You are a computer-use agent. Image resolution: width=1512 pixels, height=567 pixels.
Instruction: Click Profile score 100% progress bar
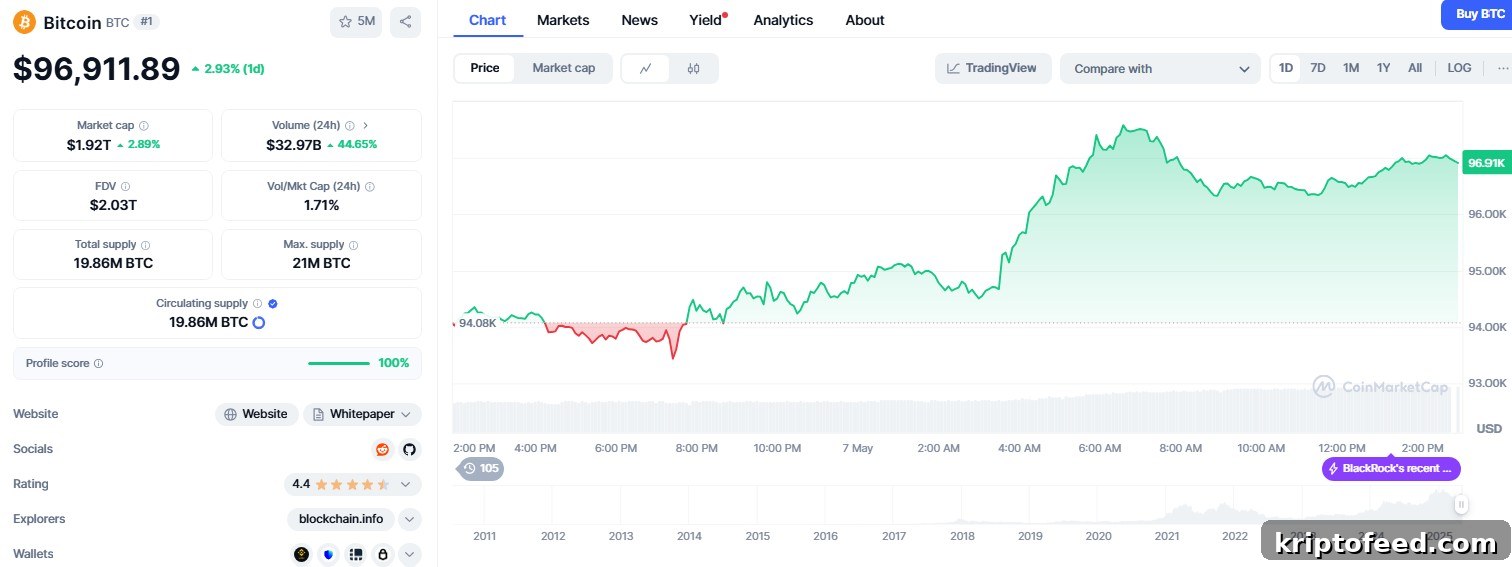coord(339,364)
